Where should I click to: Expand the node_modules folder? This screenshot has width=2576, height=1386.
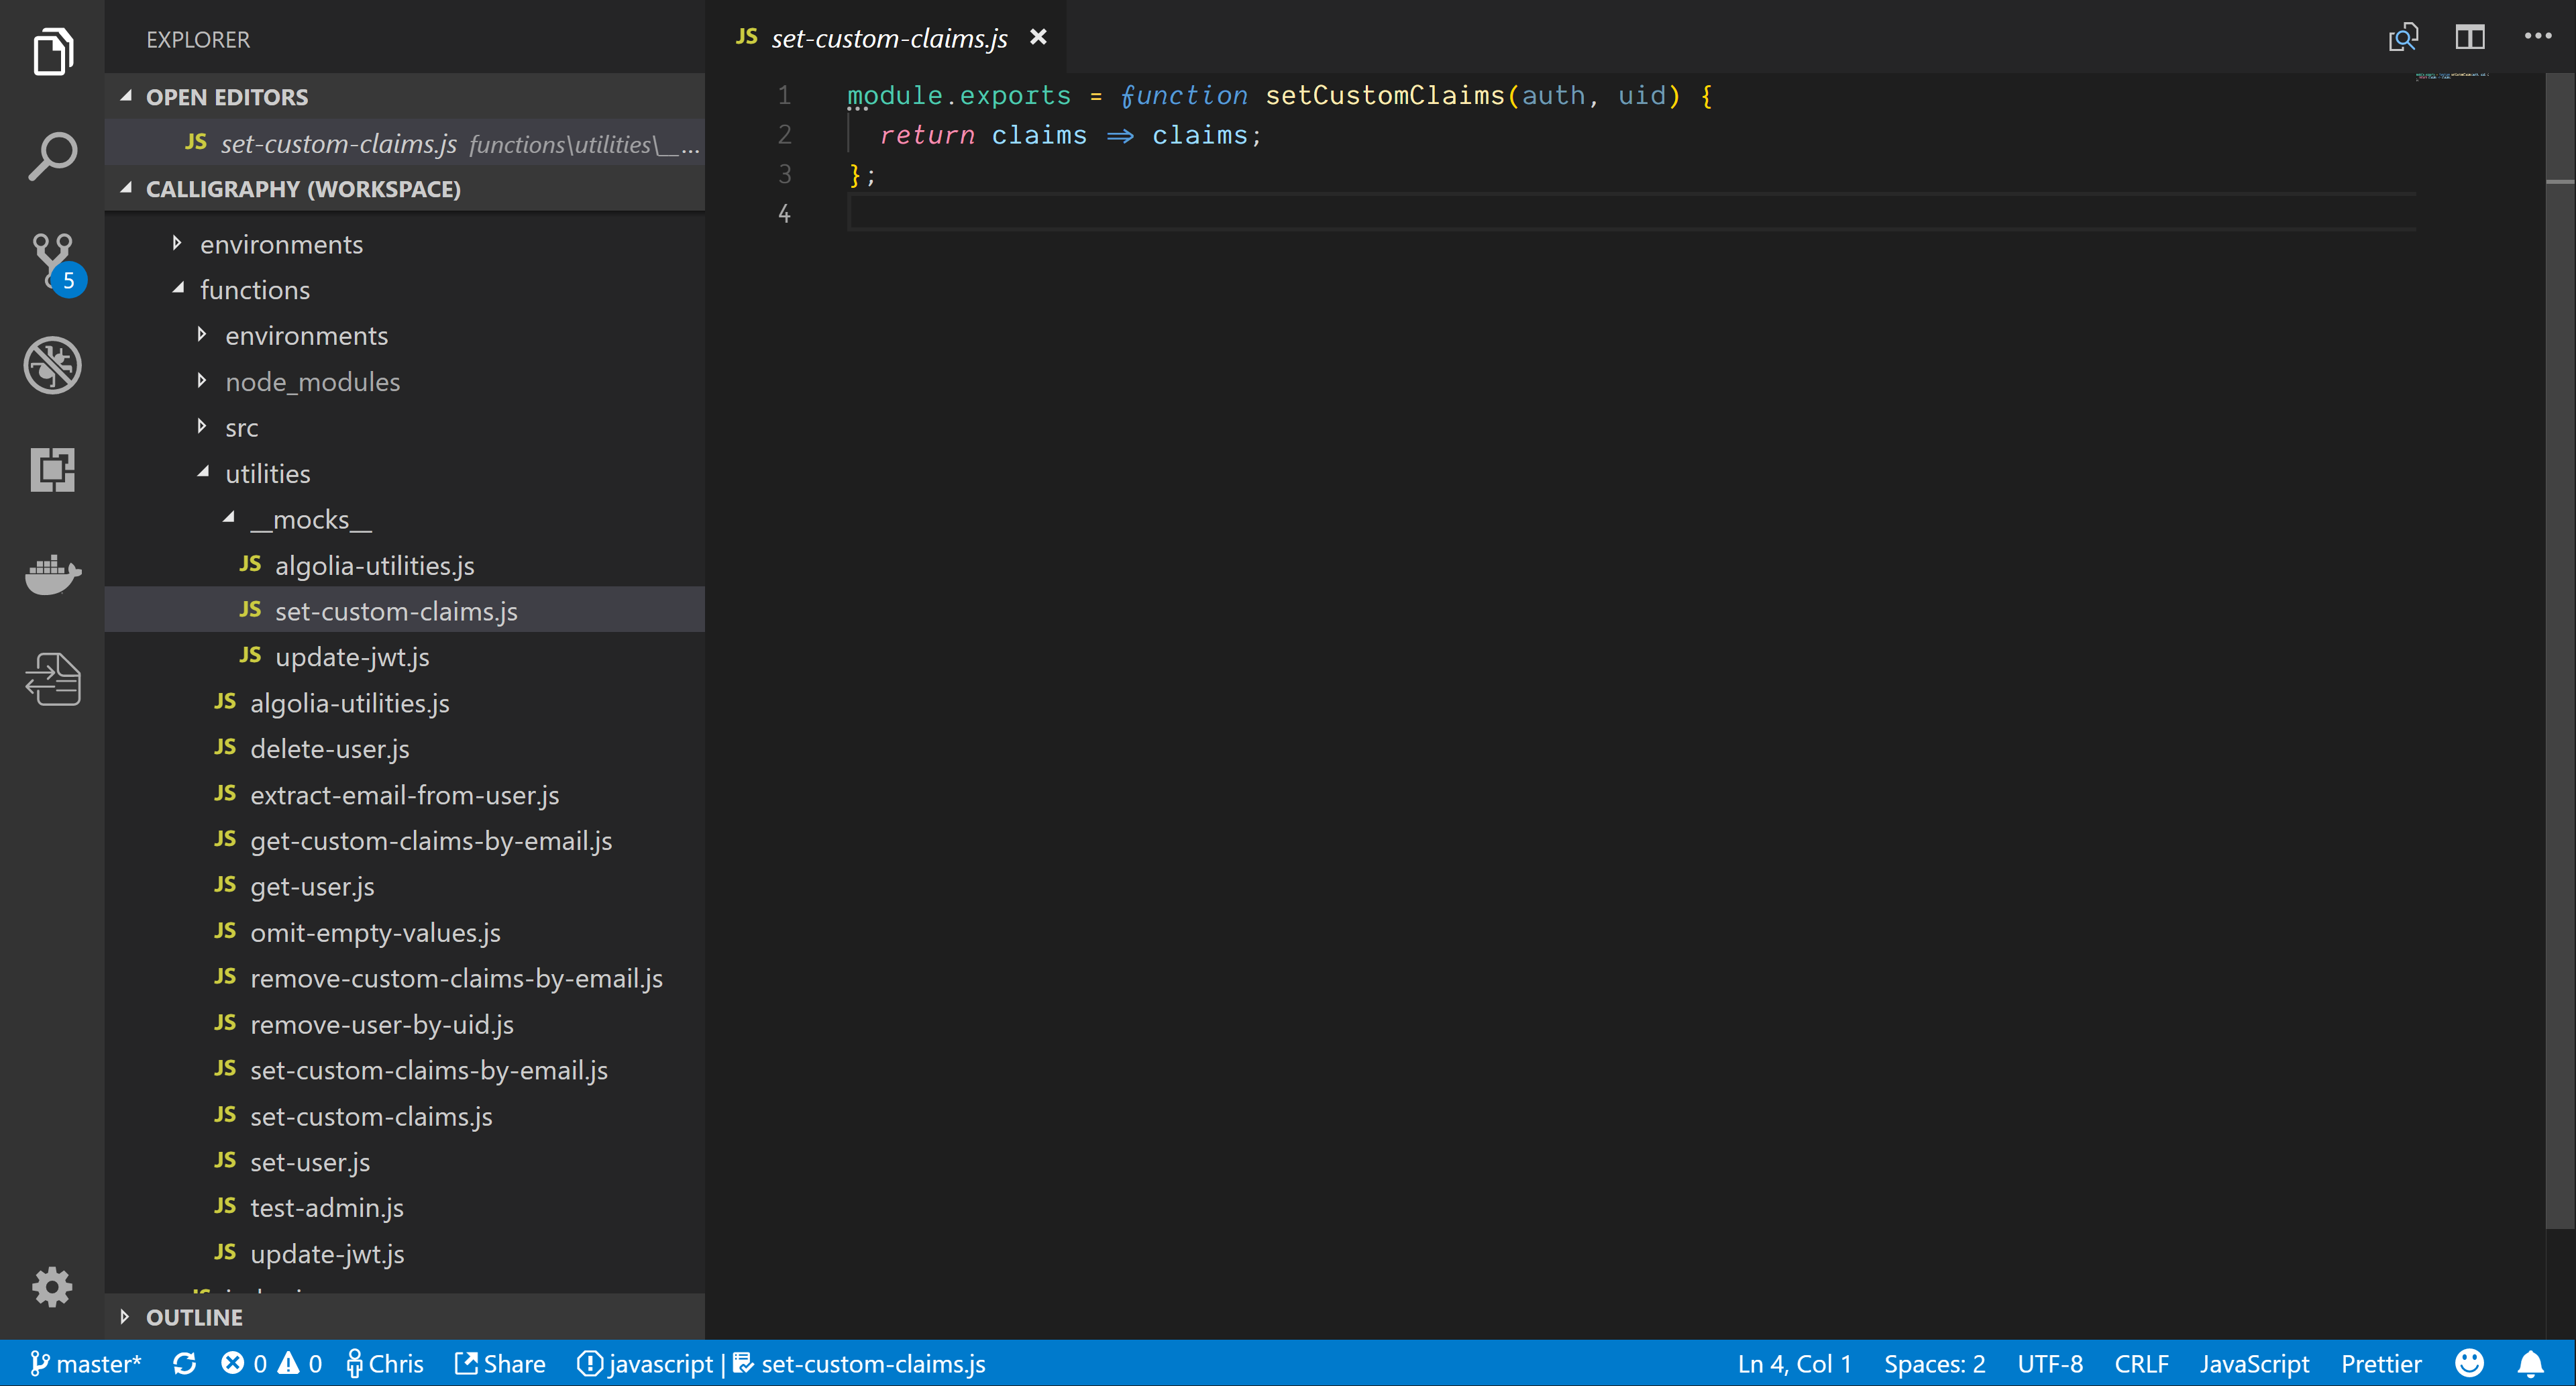[x=404, y=382]
